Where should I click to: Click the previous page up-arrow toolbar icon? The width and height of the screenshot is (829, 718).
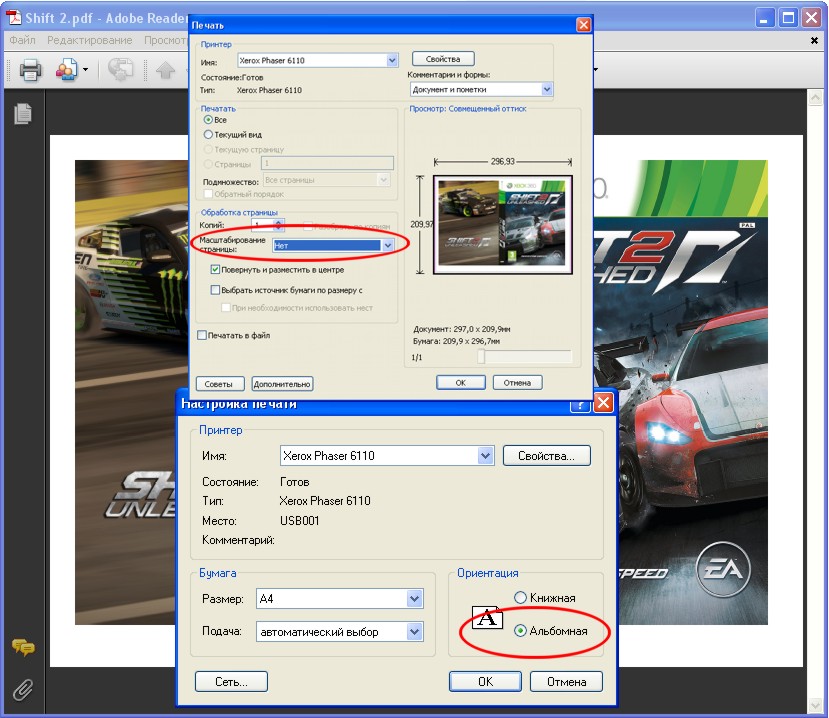(x=165, y=70)
